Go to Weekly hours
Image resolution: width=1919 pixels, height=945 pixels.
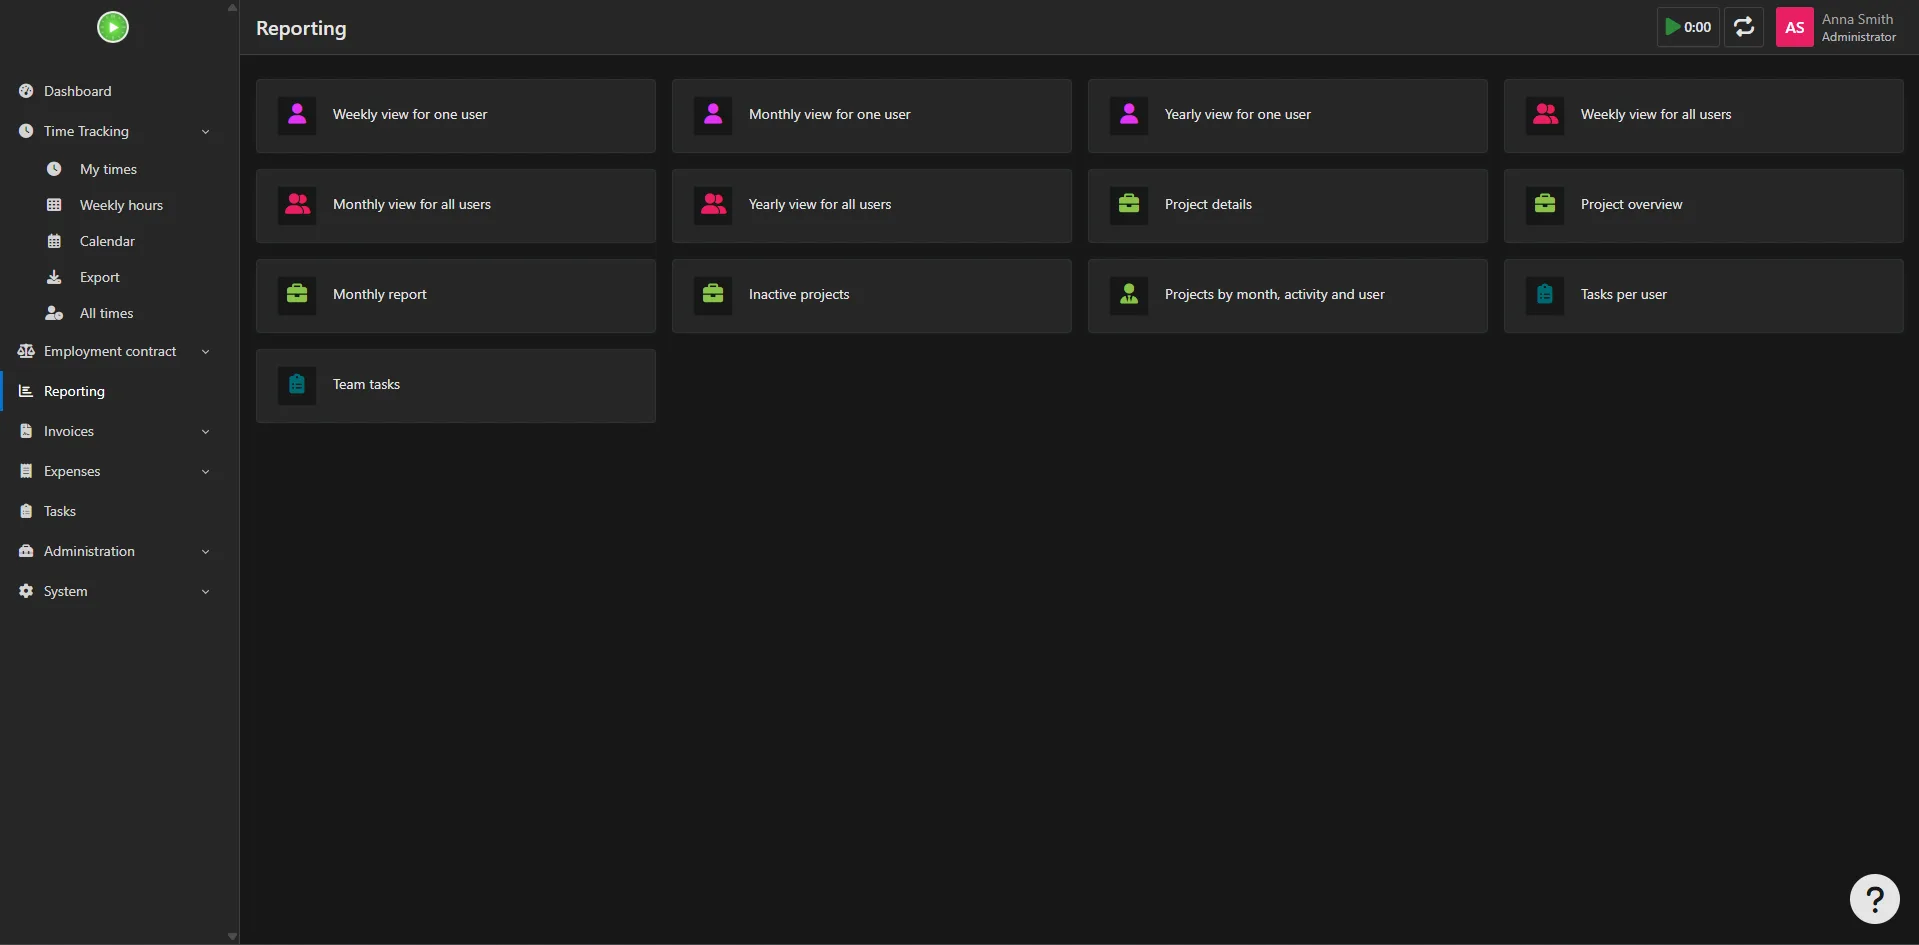point(112,205)
